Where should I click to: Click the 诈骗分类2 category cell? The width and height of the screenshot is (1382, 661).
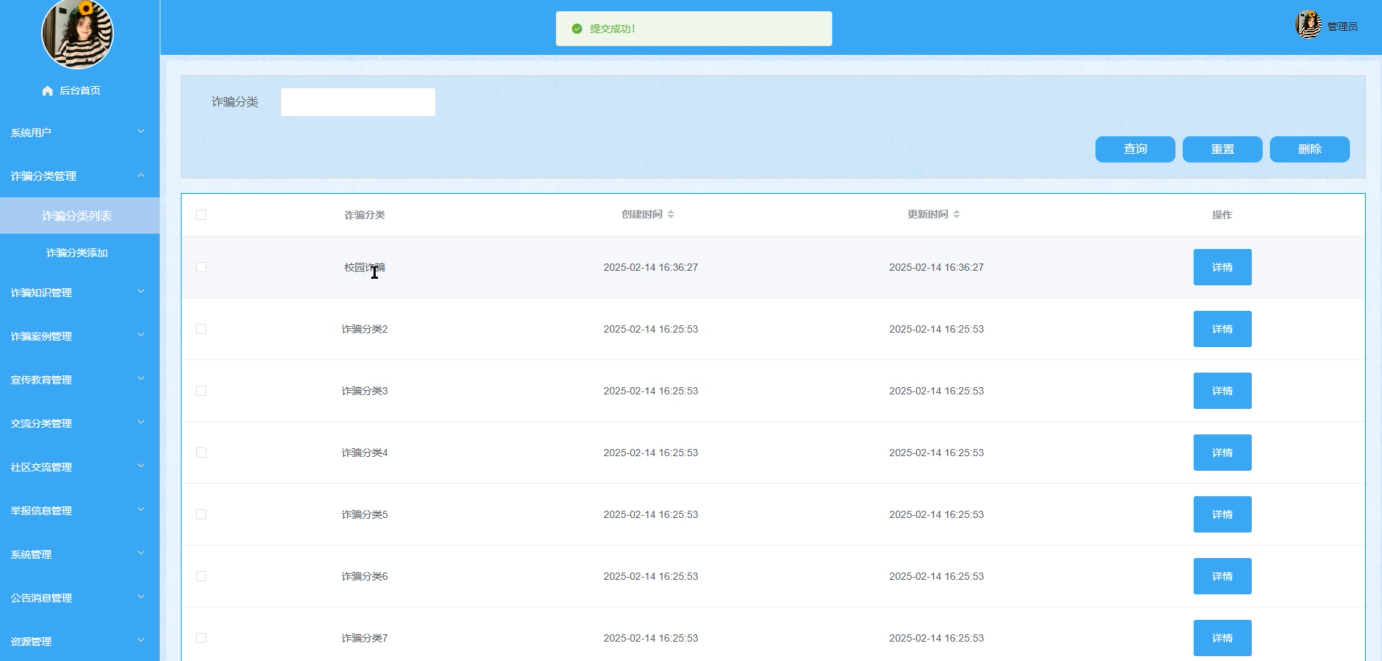click(365, 329)
